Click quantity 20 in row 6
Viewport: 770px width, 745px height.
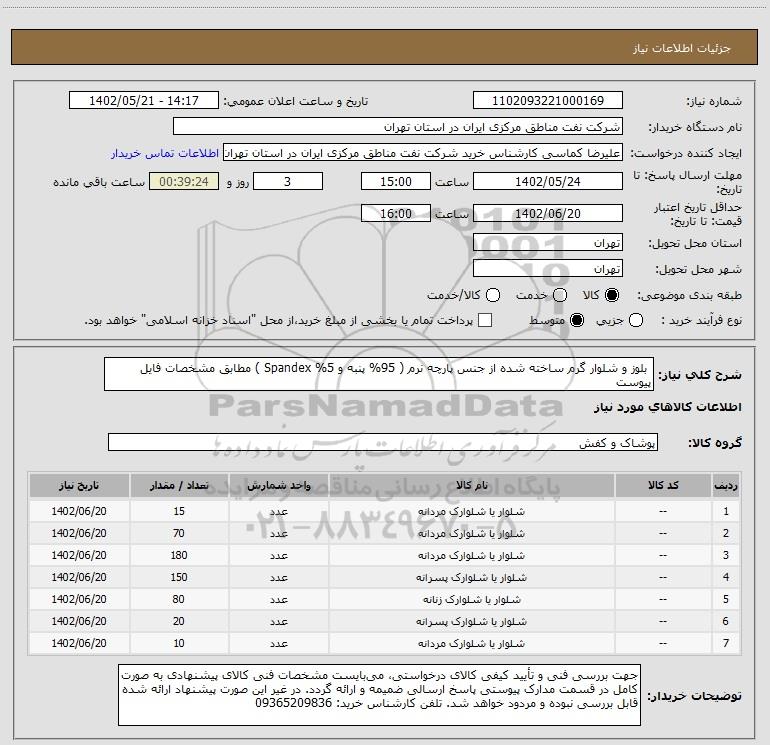click(179, 621)
